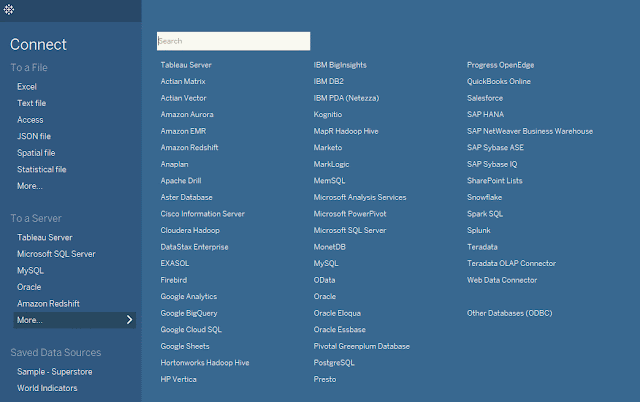Choose Progress OpenEdge
The height and width of the screenshot is (402, 640).
pyautogui.click(x=500, y=65)
